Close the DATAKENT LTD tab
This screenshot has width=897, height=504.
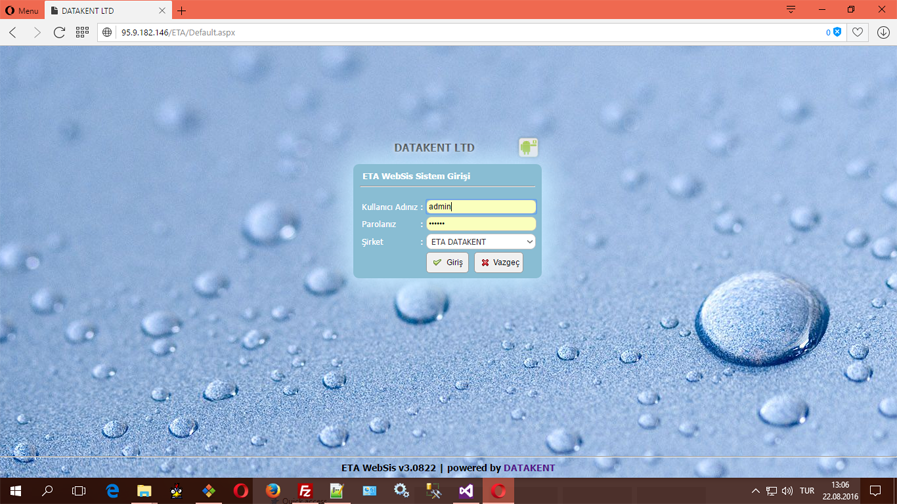pos(162,10)
